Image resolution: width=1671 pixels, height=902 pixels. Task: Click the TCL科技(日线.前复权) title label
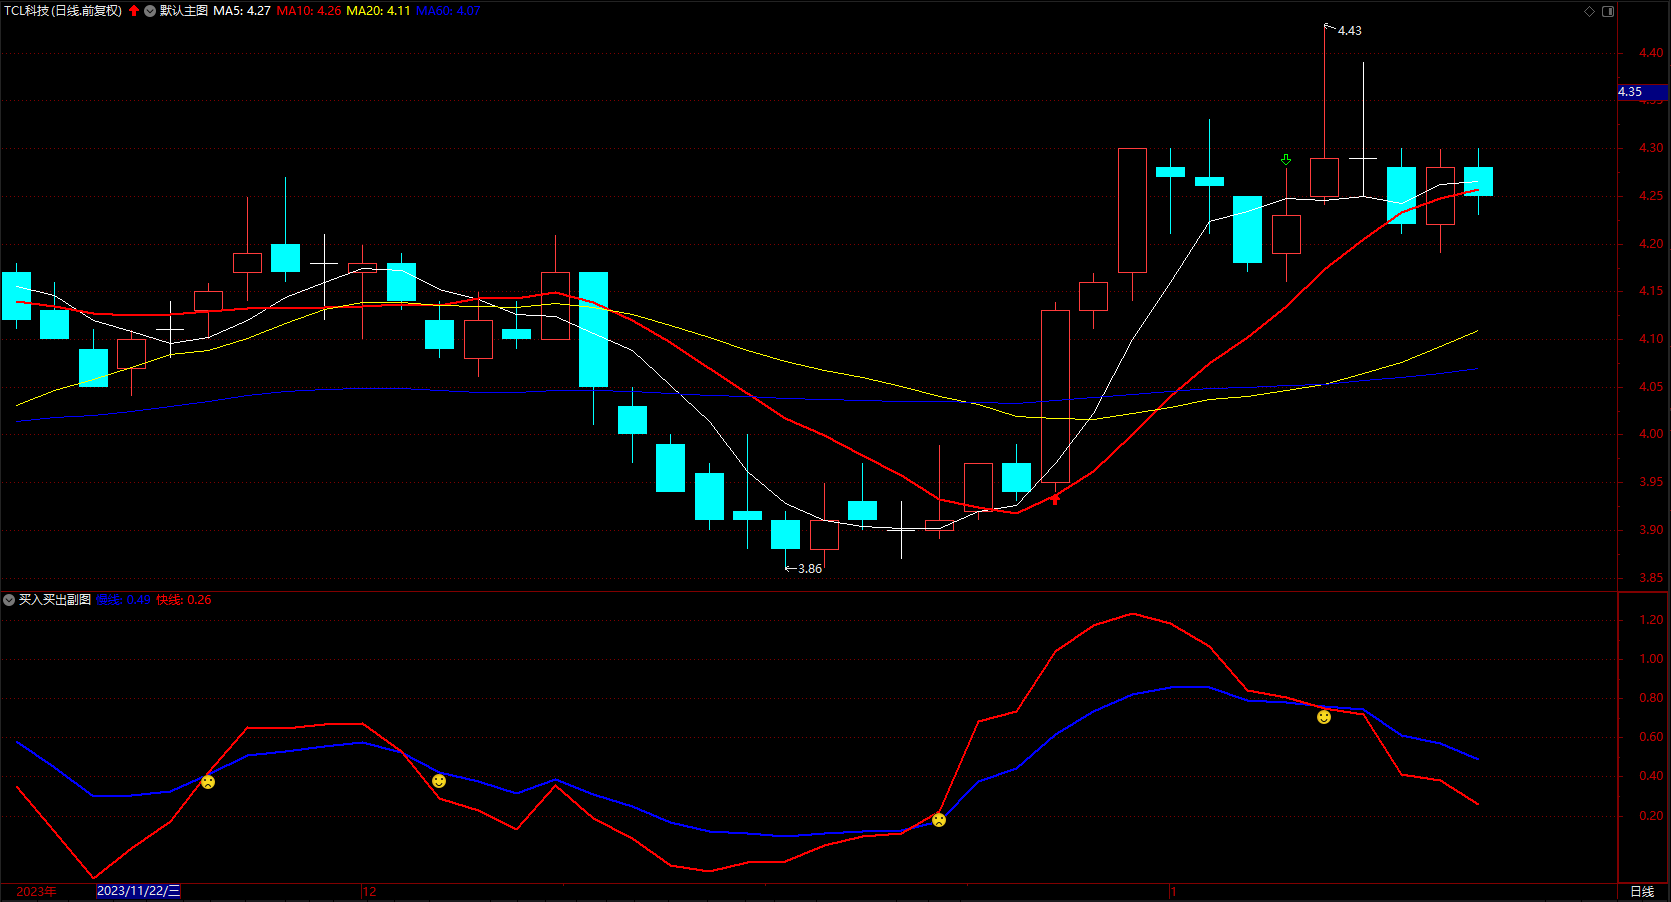(x=63, y=11)
